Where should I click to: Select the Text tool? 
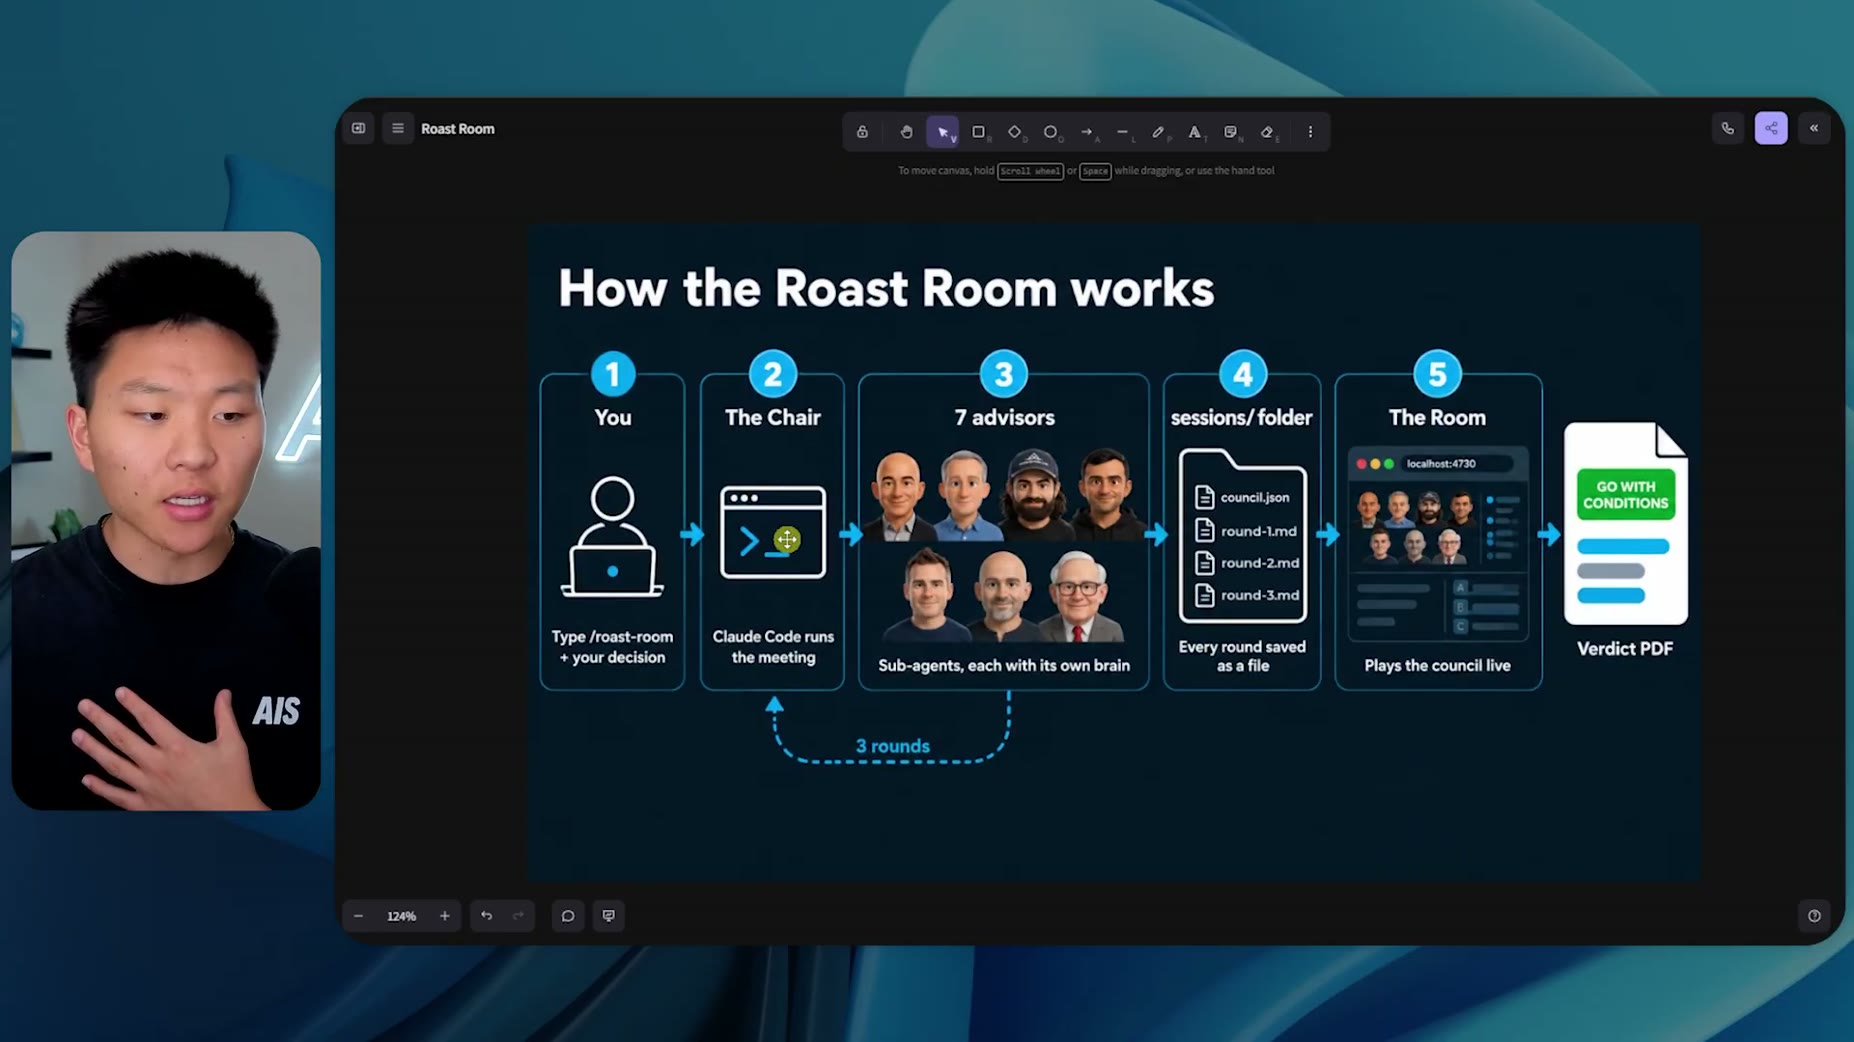pyautogui.click(x=1195, y=132)
